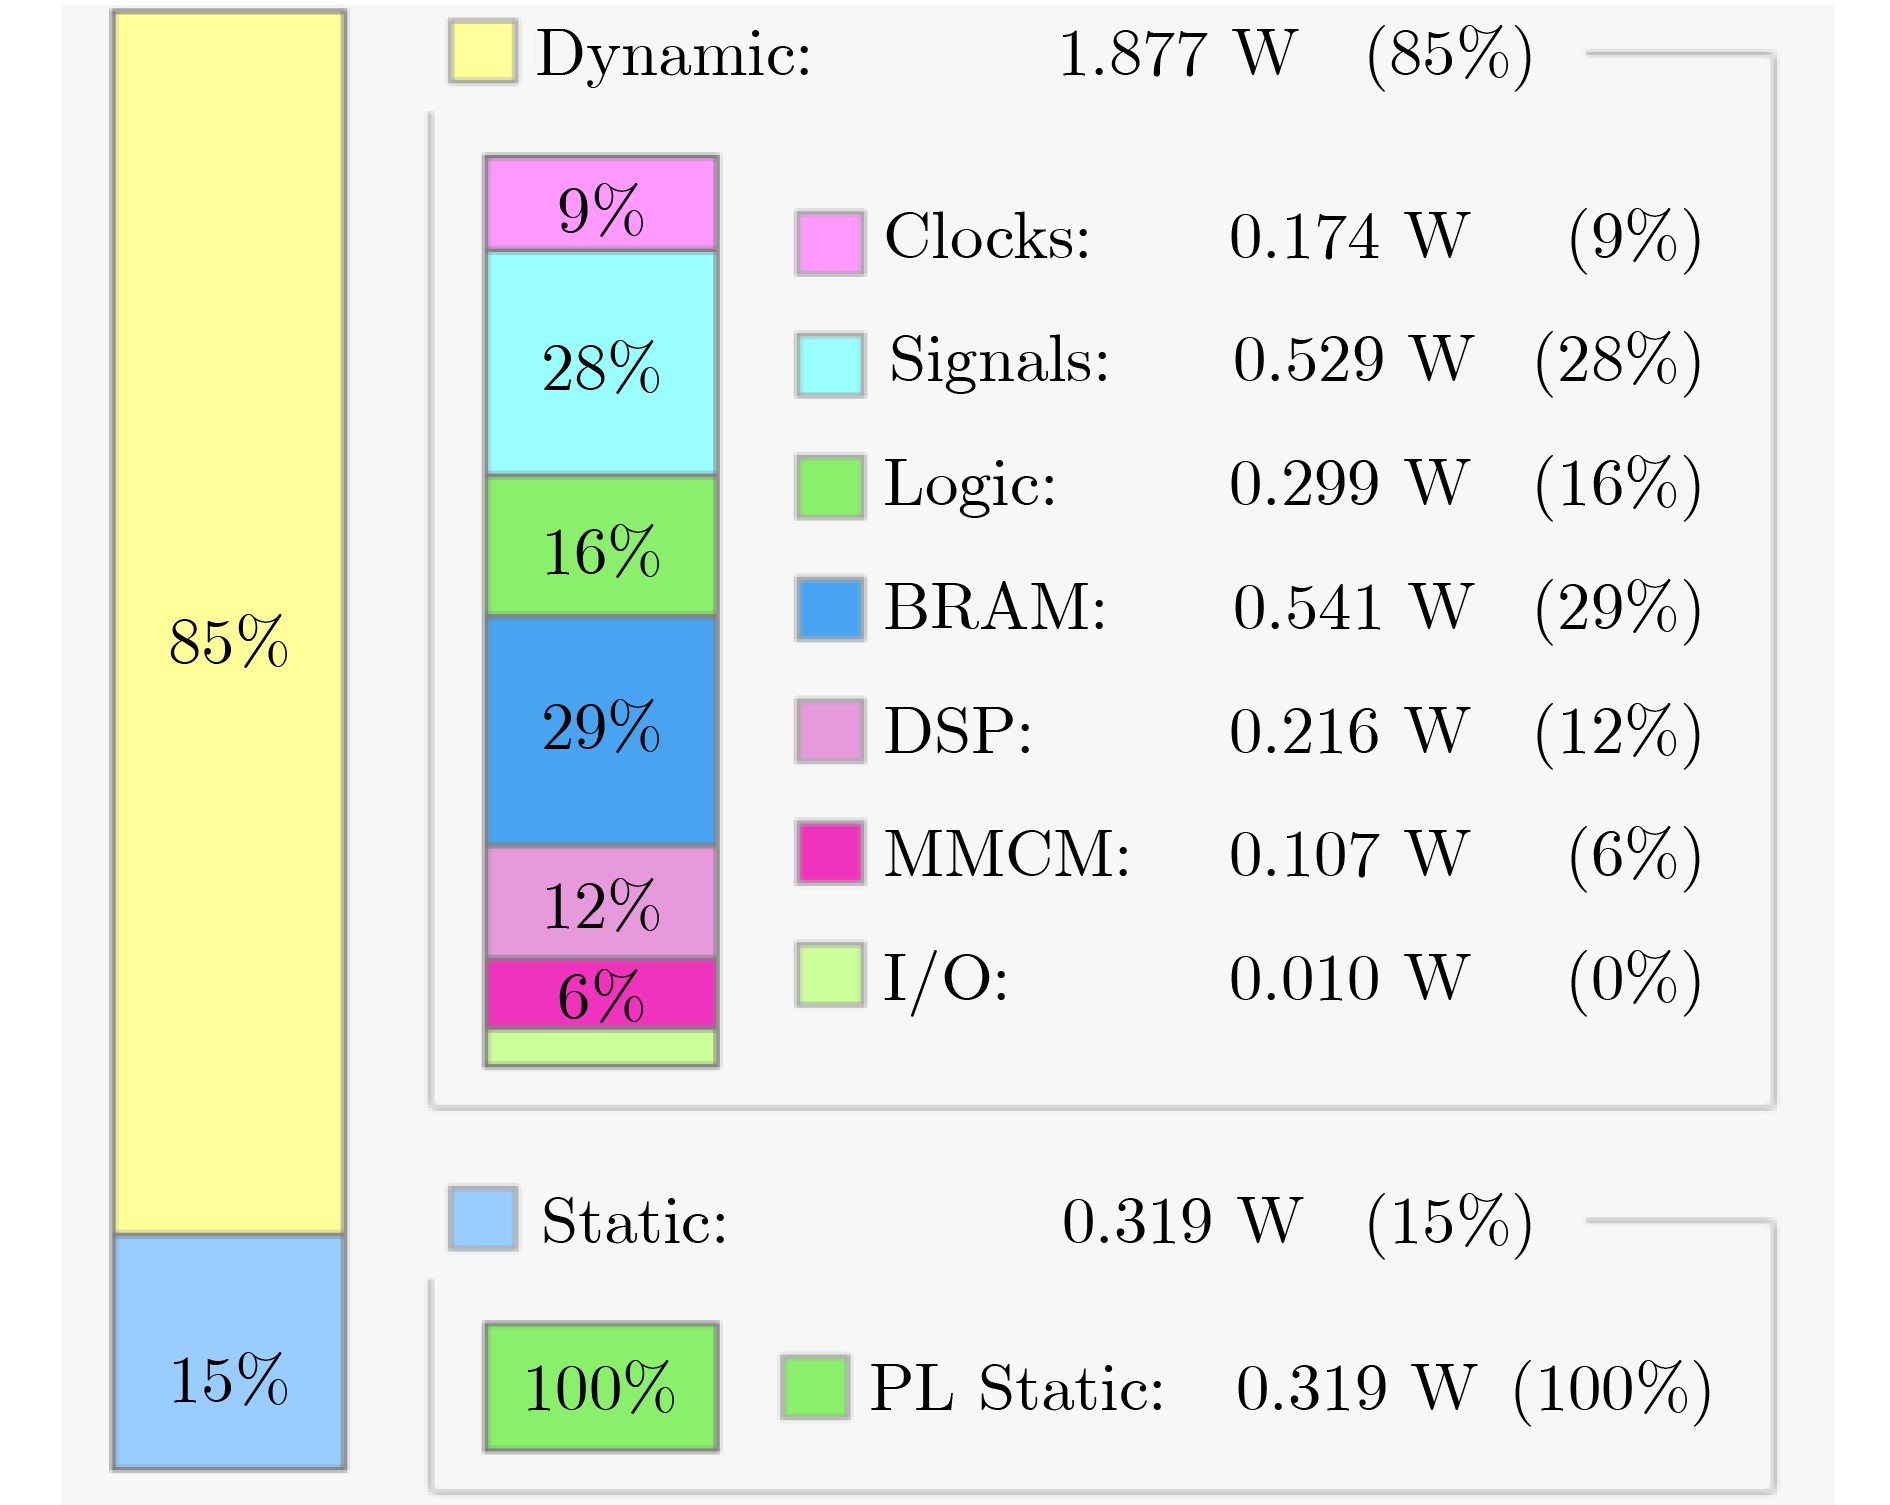
Task: Select the cyan Signals legend swatch
Action: tap(830, 365)
